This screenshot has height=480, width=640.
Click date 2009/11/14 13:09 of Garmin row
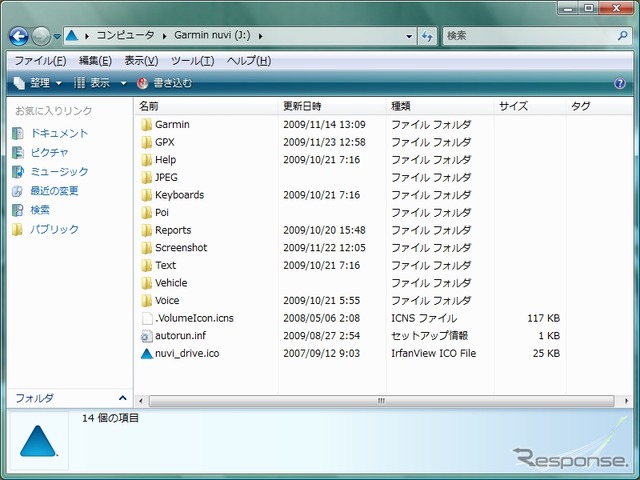click(324, 124)
